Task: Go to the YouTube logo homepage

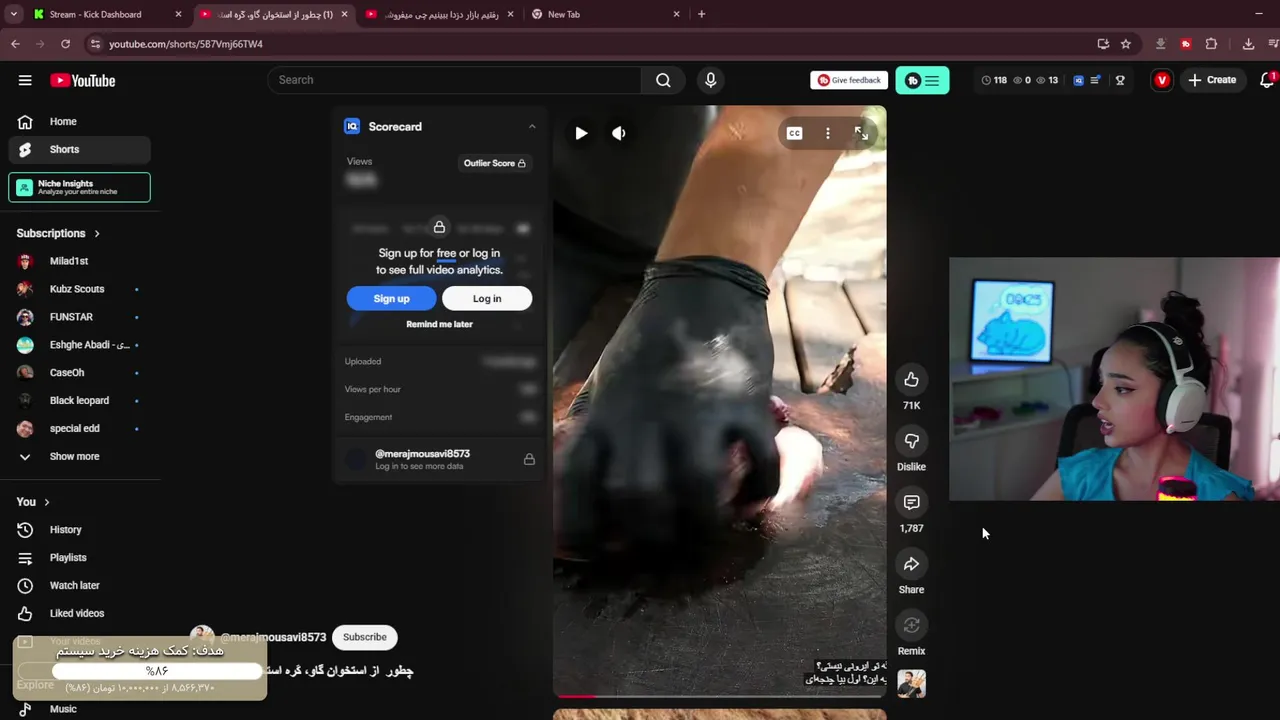Action: point(83,80)
